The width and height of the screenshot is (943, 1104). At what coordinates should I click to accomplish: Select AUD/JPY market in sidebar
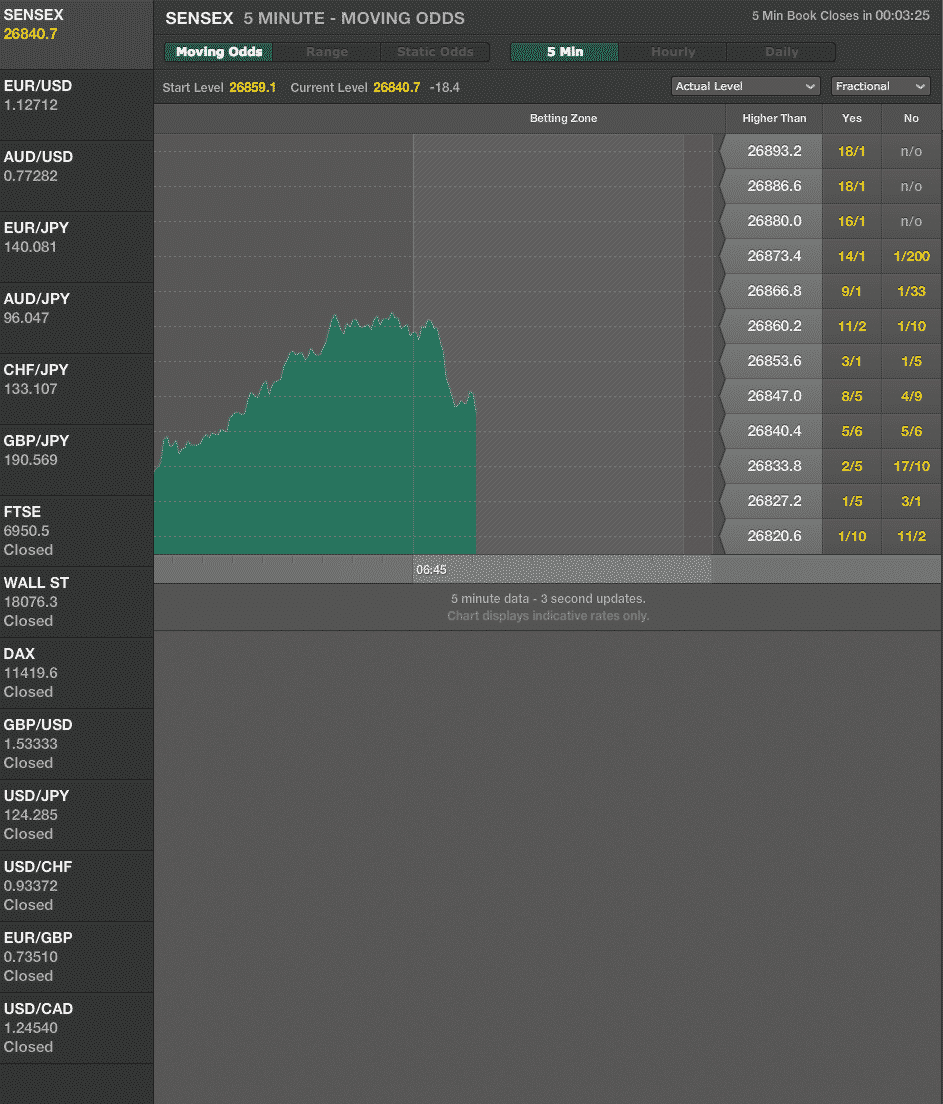(77, 318)
